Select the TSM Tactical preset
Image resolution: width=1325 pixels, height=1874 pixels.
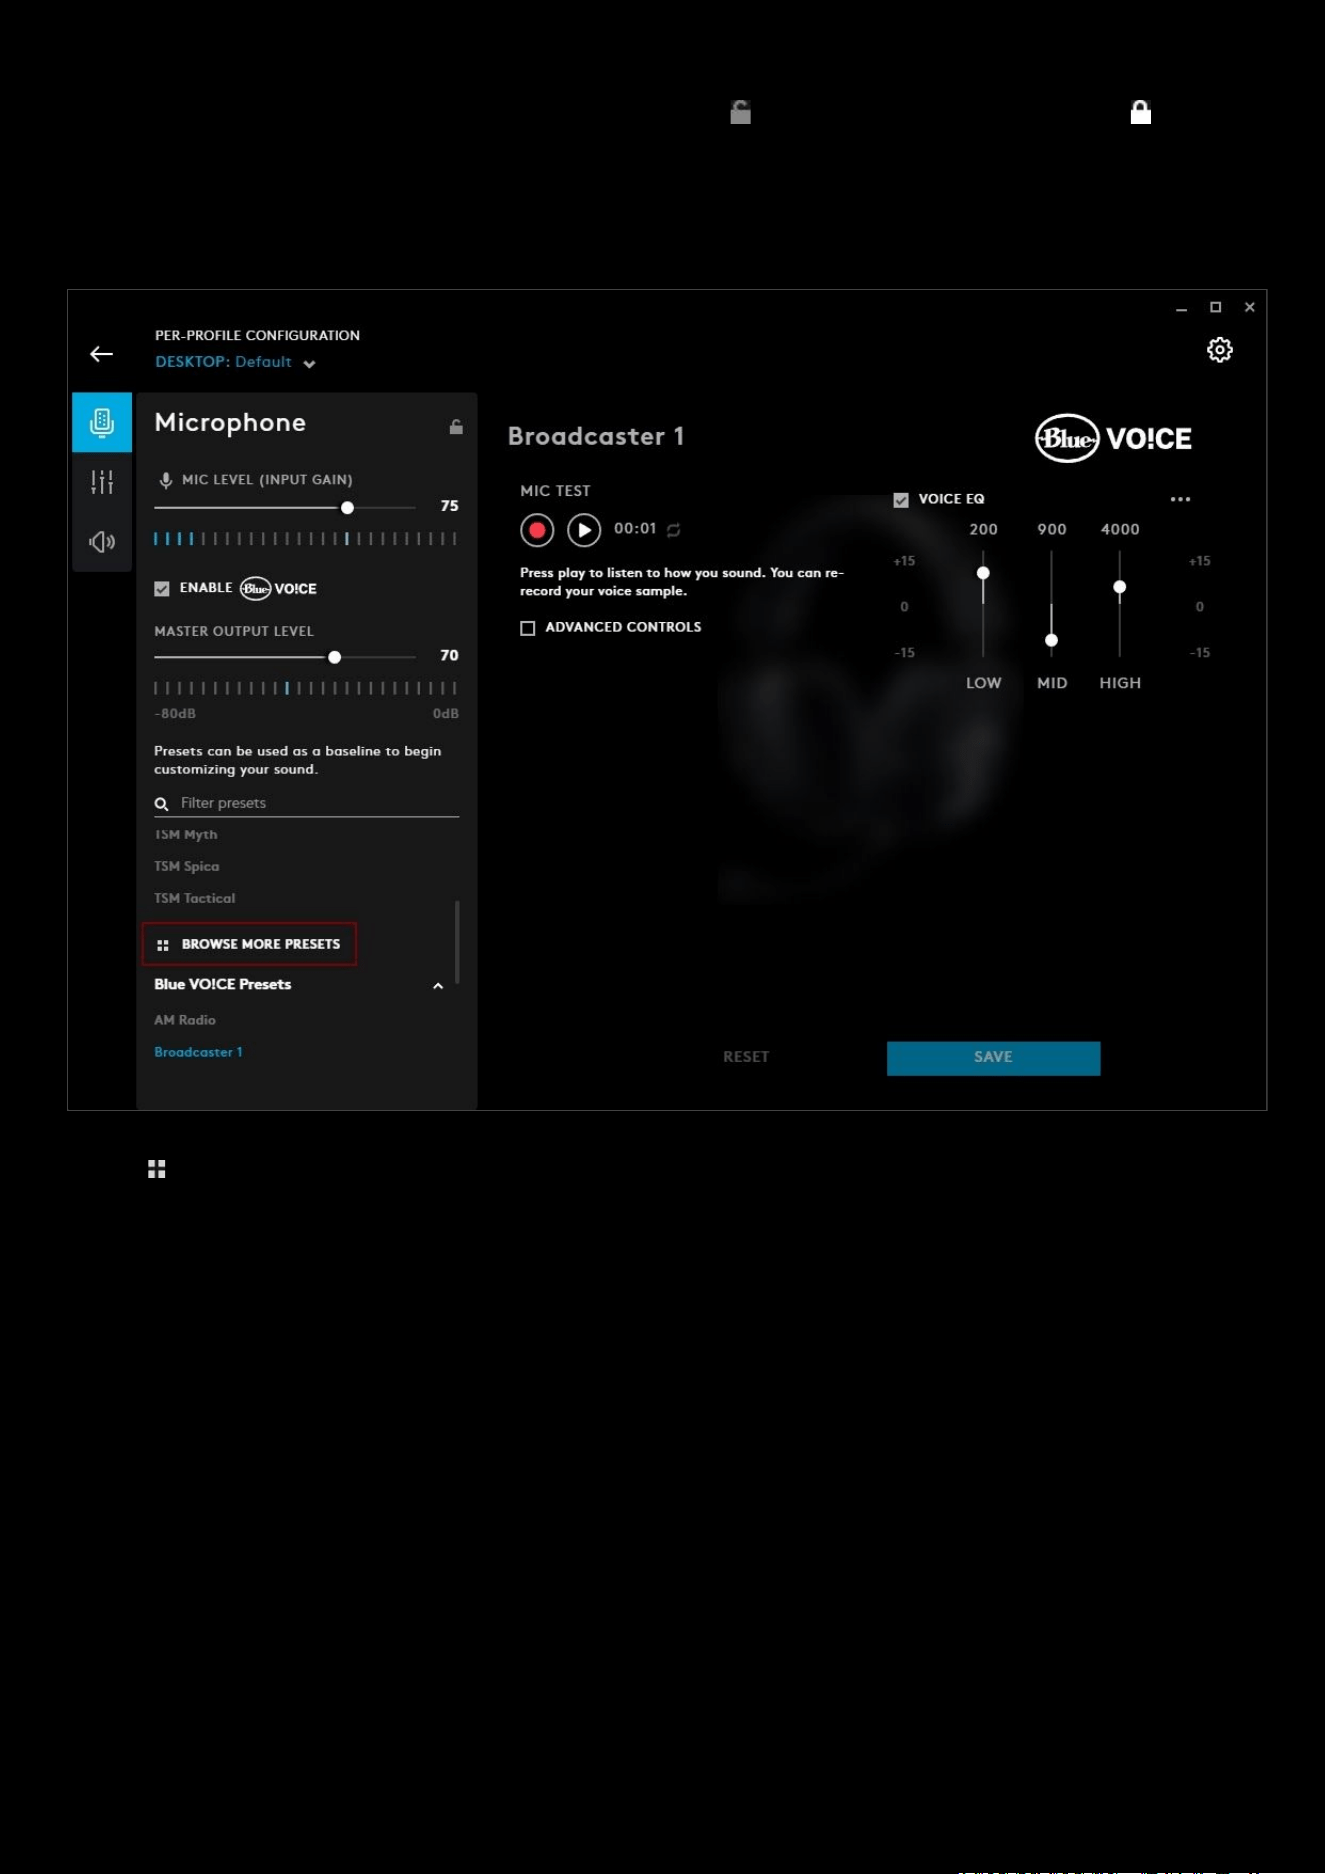[x=195, y=899]
